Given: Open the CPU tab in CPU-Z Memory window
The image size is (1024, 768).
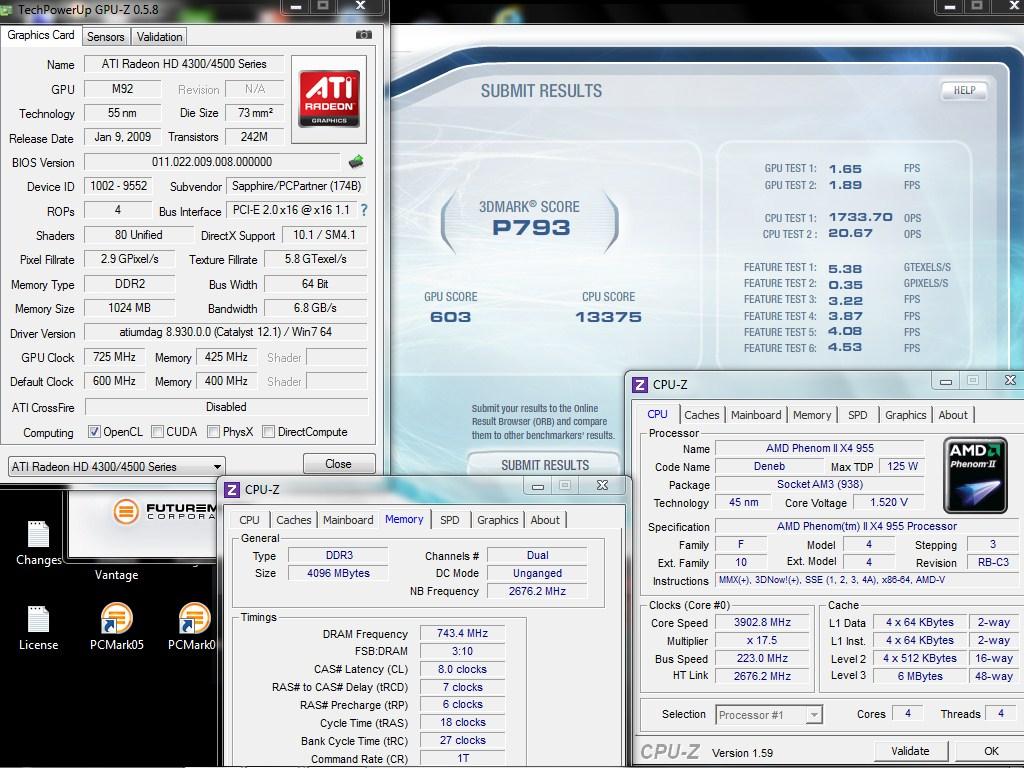Looking at the screenshot, I should click(x=249, y=520).
